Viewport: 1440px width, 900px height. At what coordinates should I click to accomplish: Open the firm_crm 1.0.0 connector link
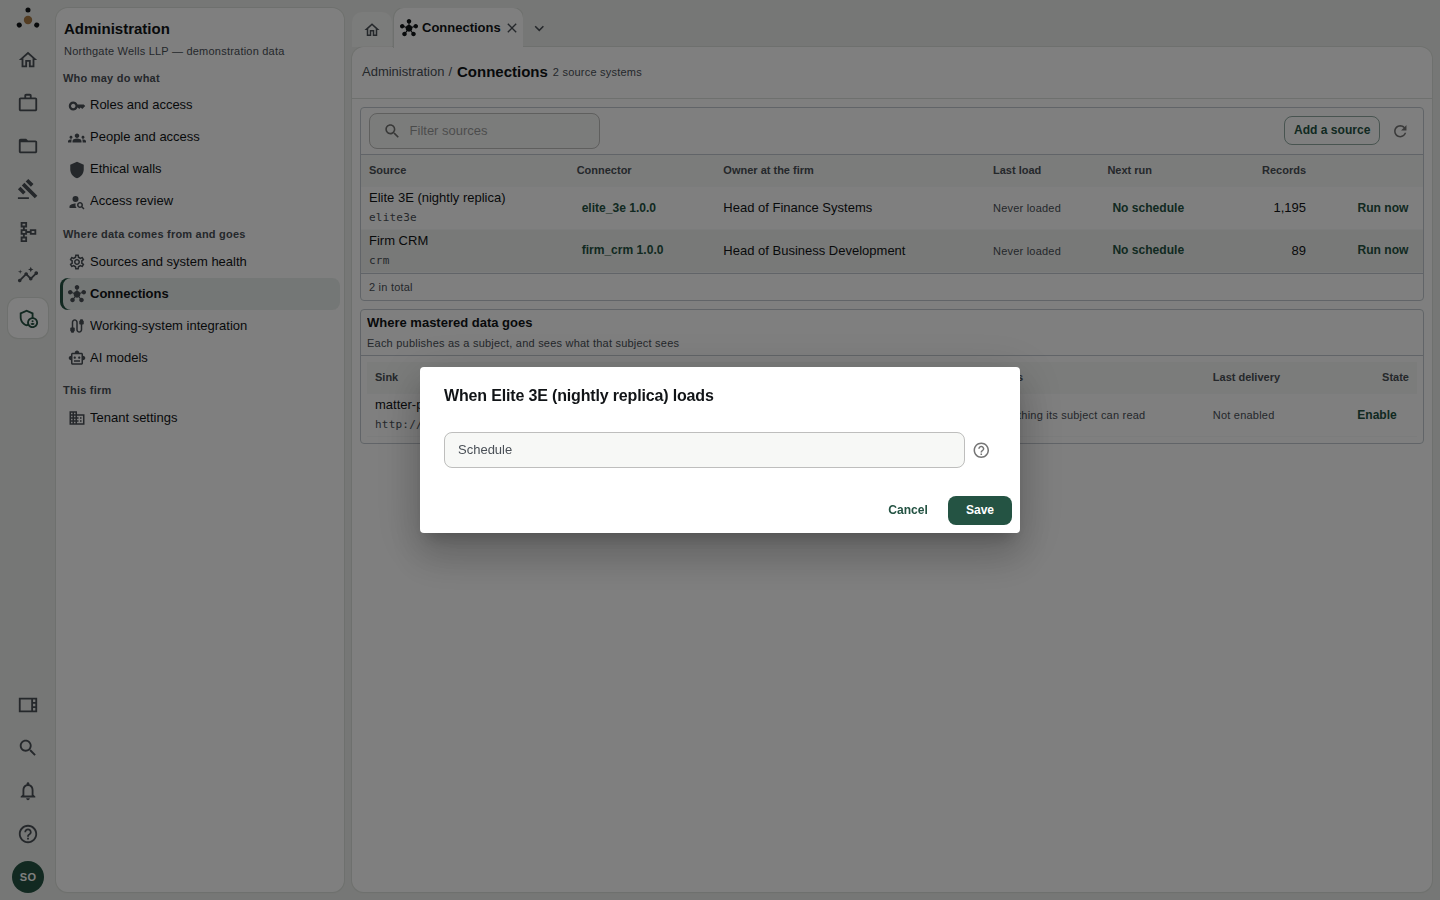(x=622, y=250)
